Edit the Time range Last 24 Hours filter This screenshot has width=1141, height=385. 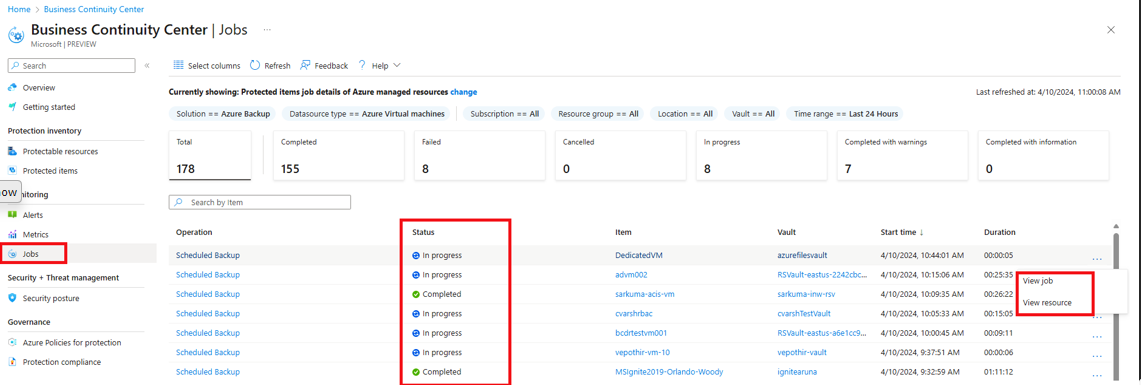pos(845,114)
